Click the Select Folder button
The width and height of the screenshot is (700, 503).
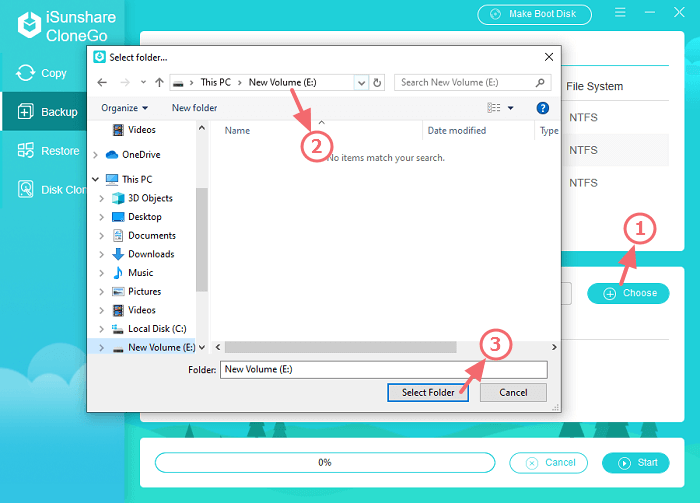coord(428,393)
